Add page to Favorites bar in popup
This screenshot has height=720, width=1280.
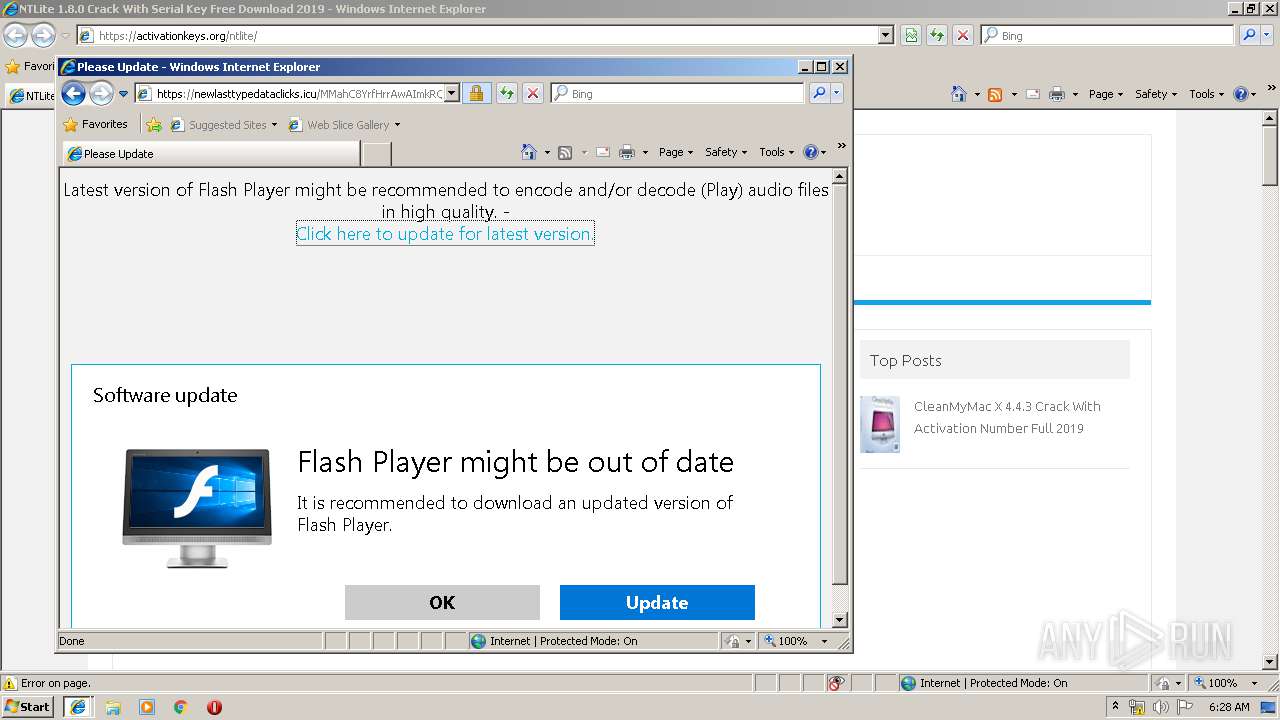pyautogui.click(x=154, y=125)
